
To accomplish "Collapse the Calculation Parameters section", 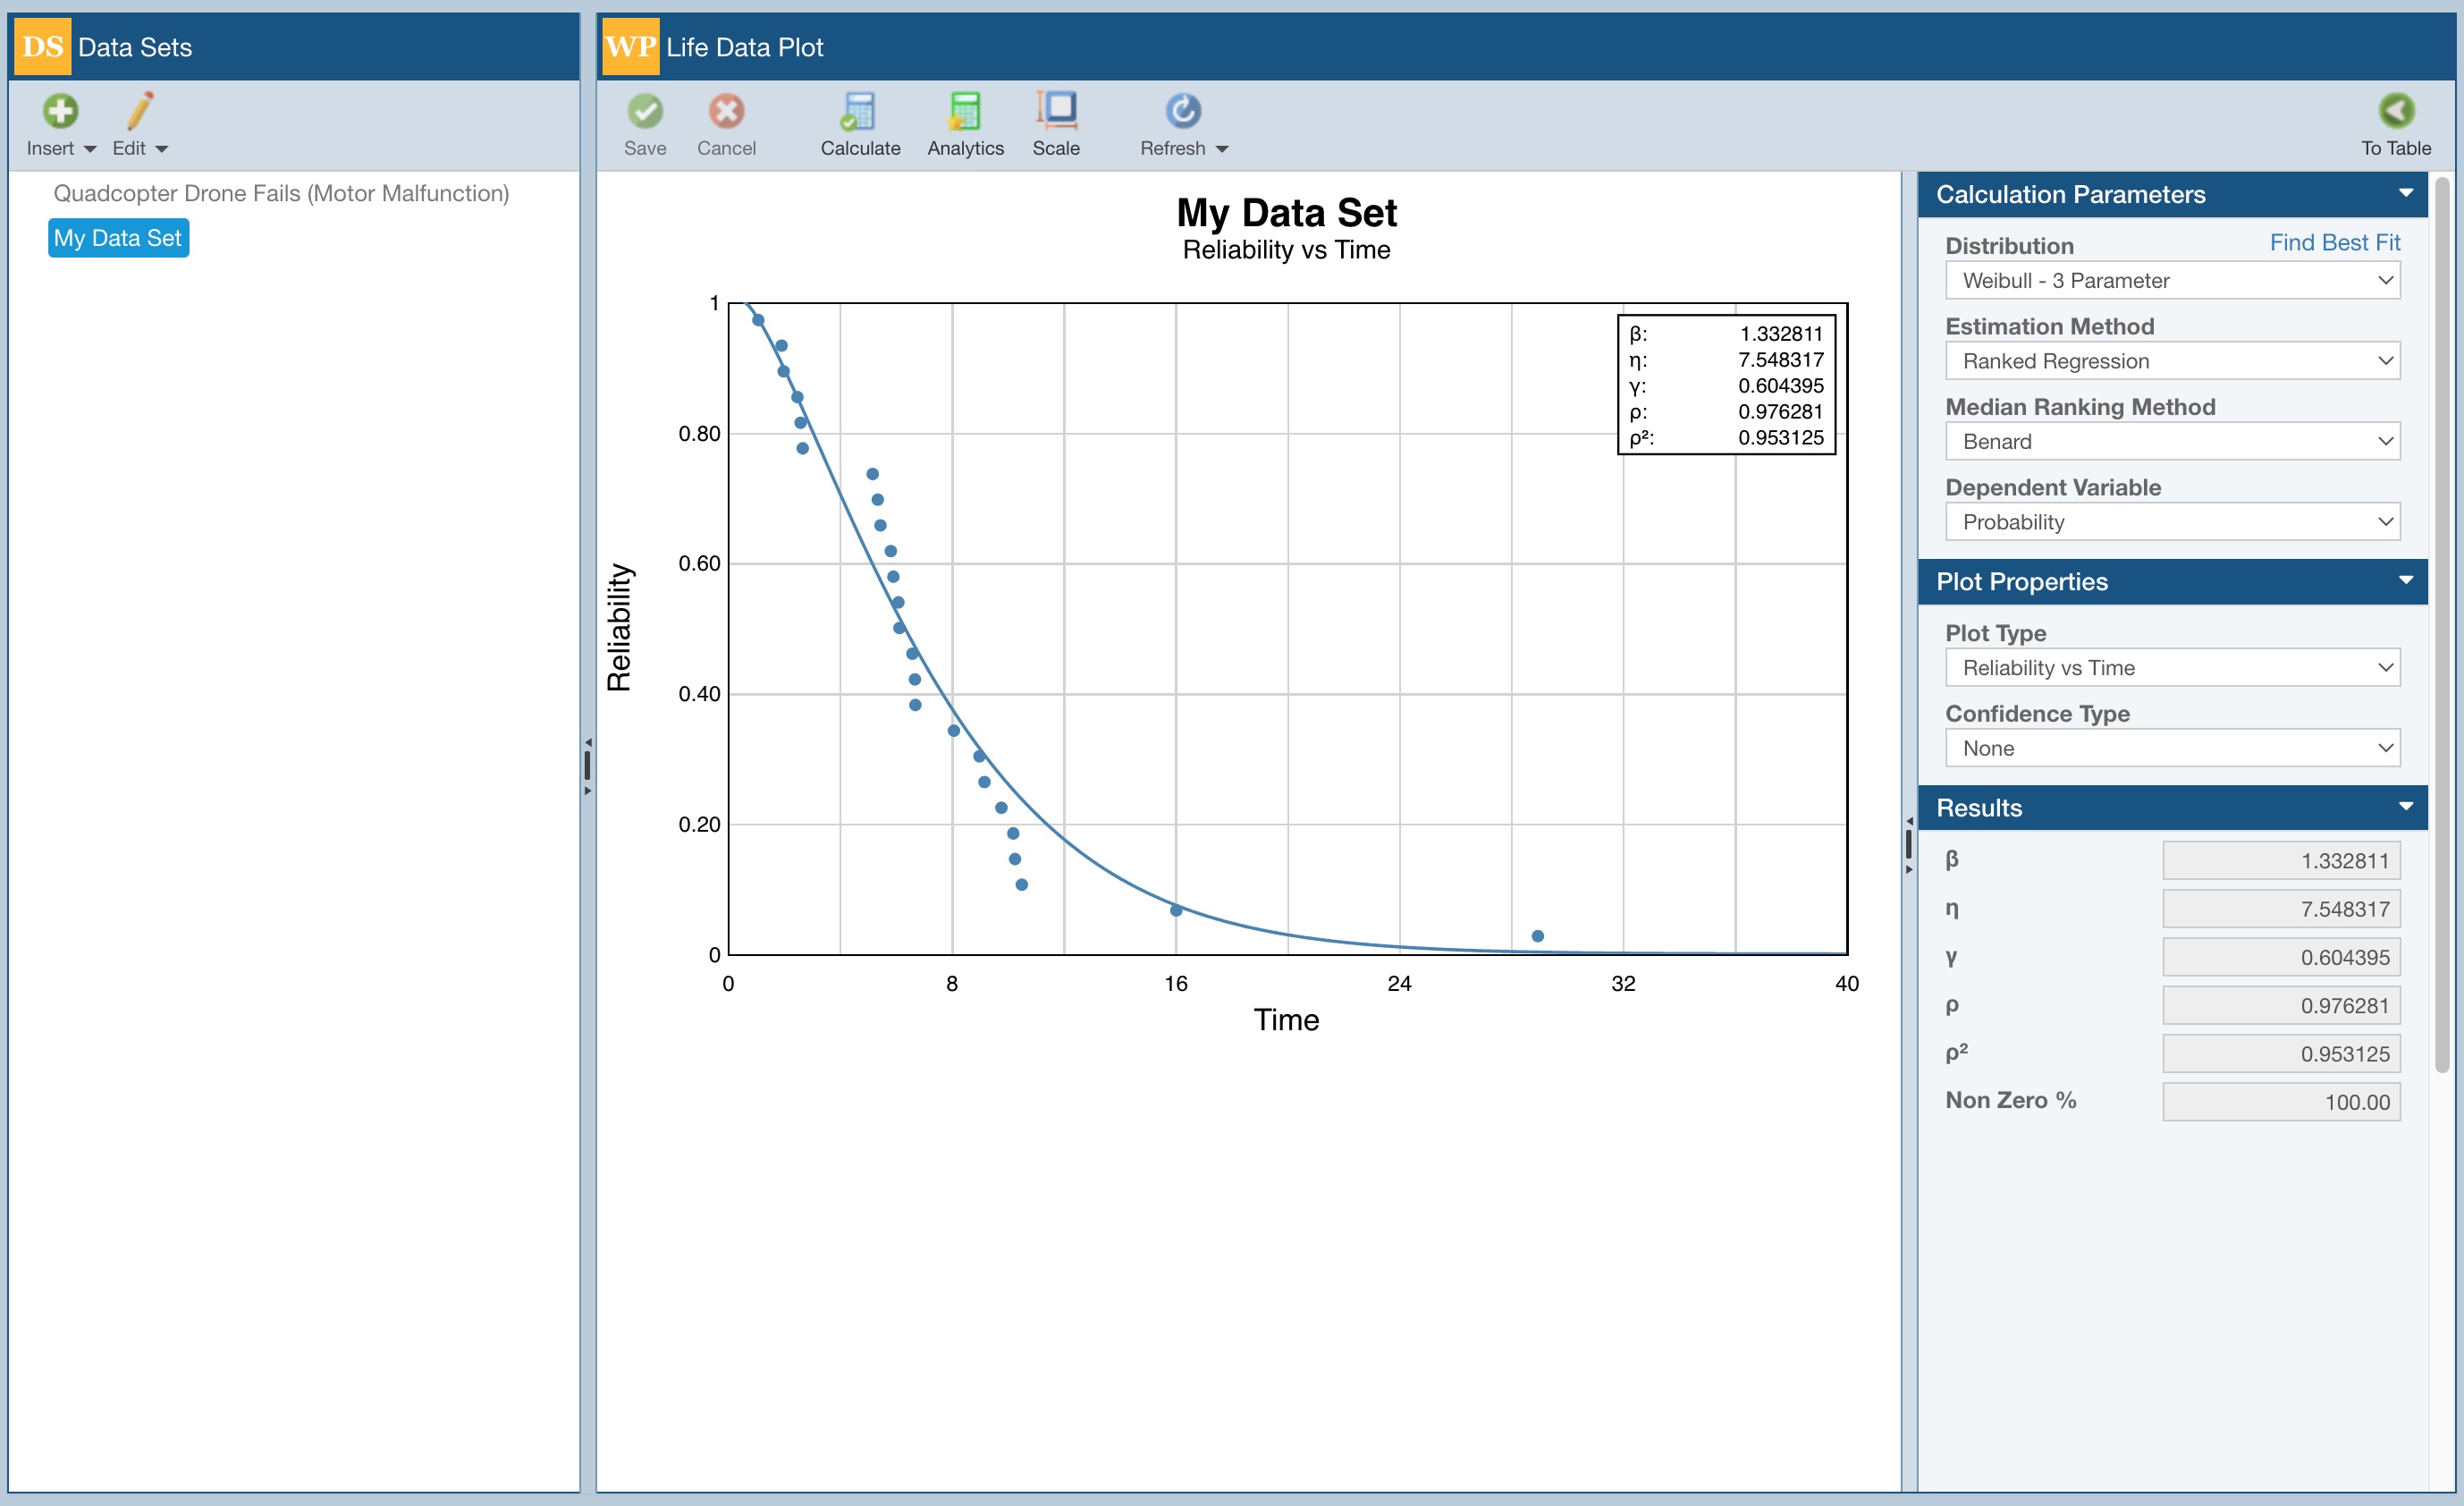I will coord(2405,193).
